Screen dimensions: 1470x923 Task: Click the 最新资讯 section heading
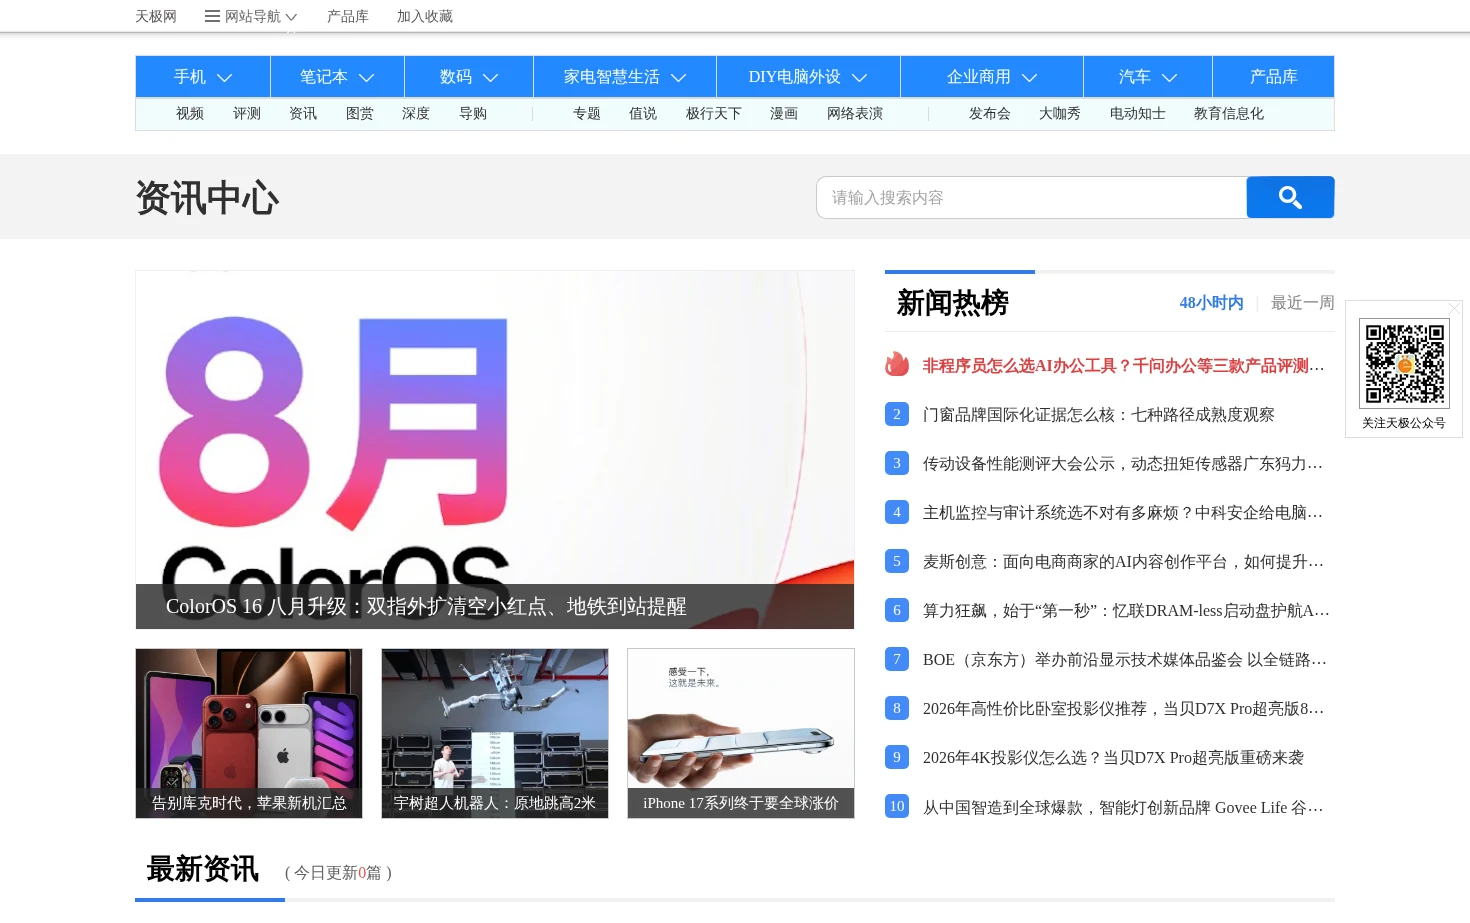(203, 869)
